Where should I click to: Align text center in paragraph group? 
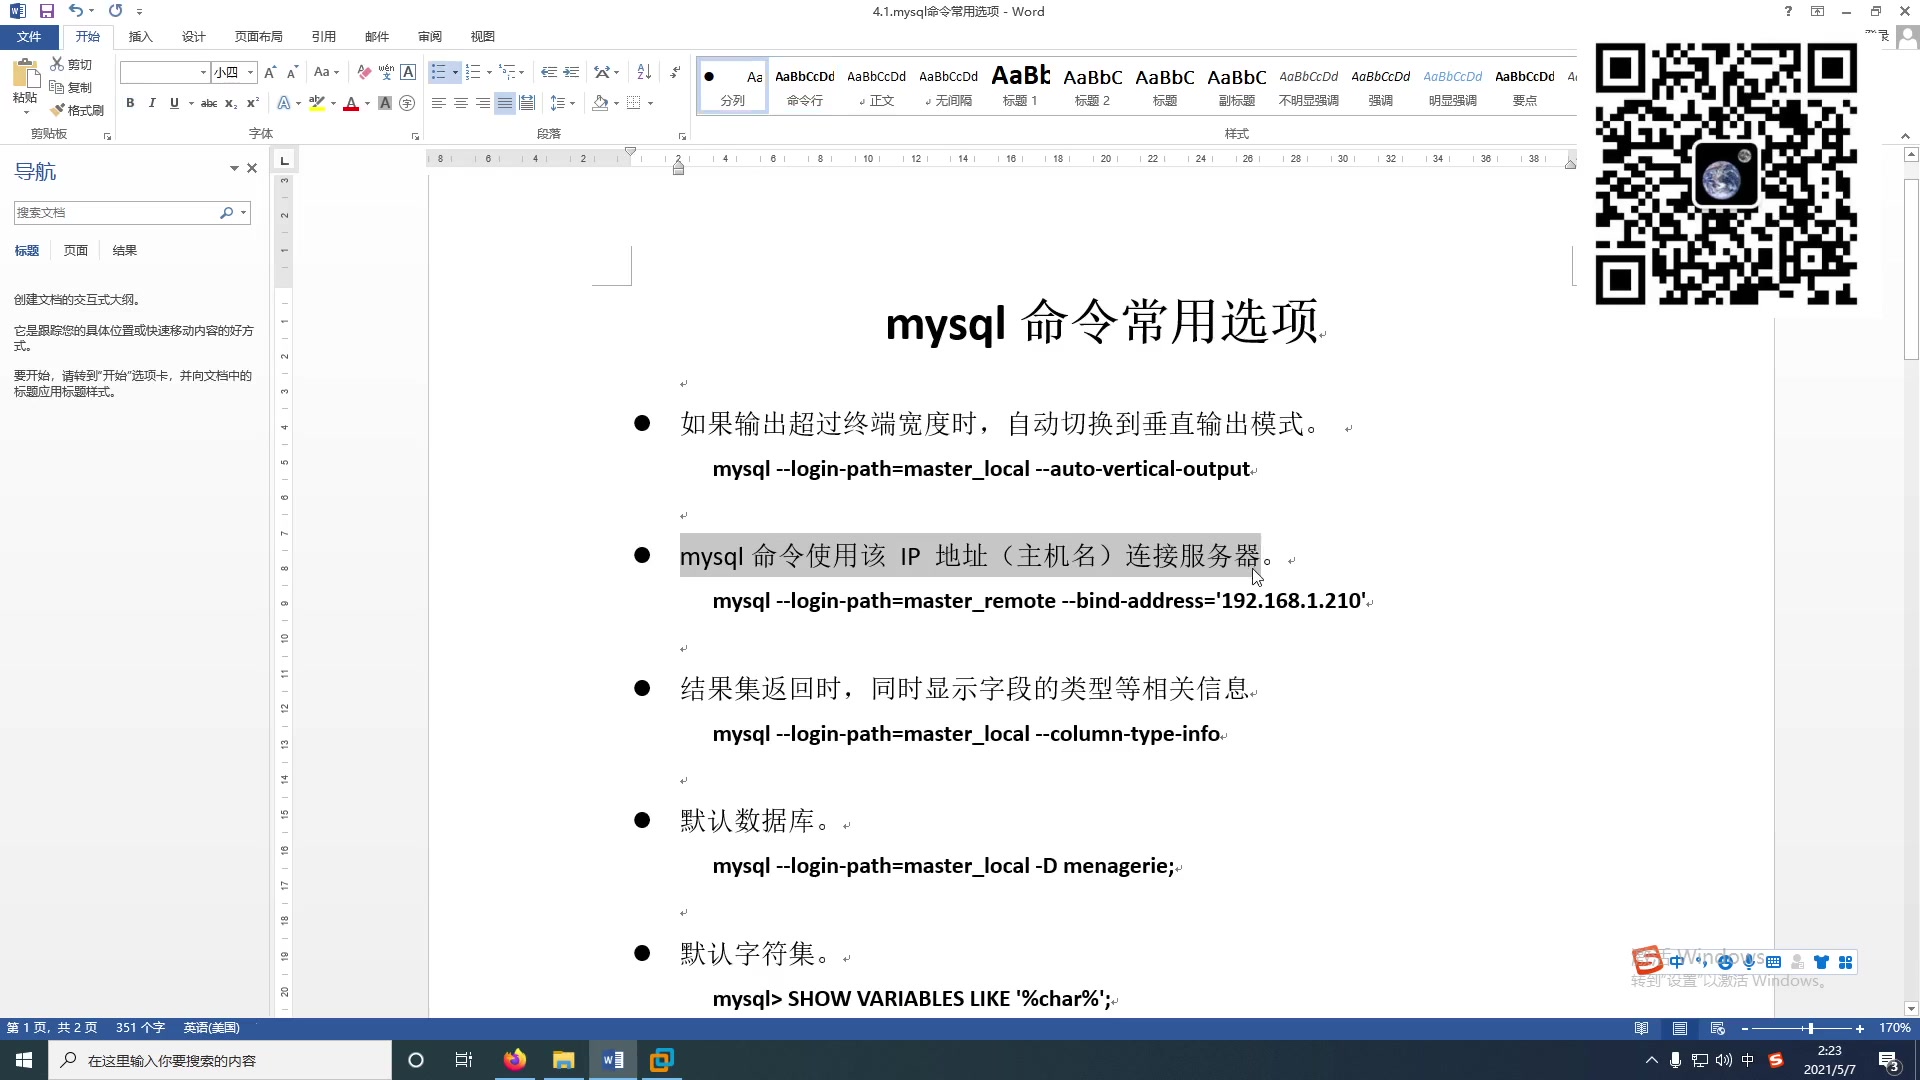(461, 103)
